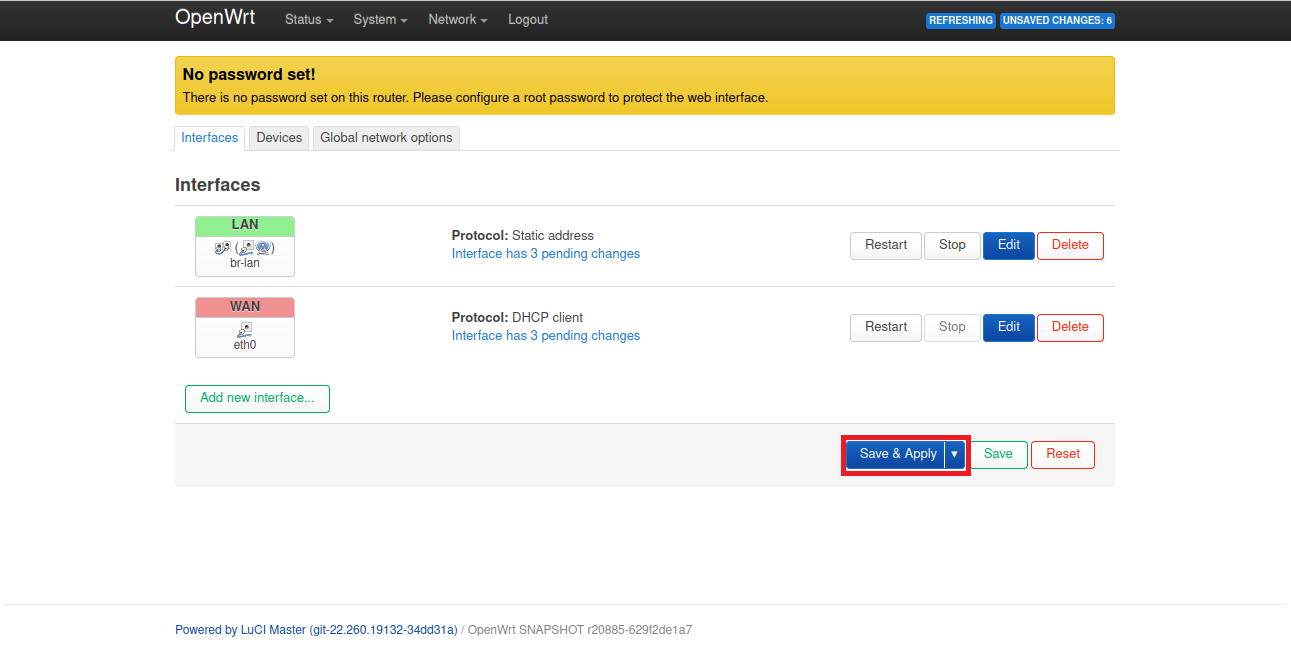Image resolution: width=1291 pixels, height=657 pixels.
Task: Switch to the Global network options tab
Action: coord(386,138)
